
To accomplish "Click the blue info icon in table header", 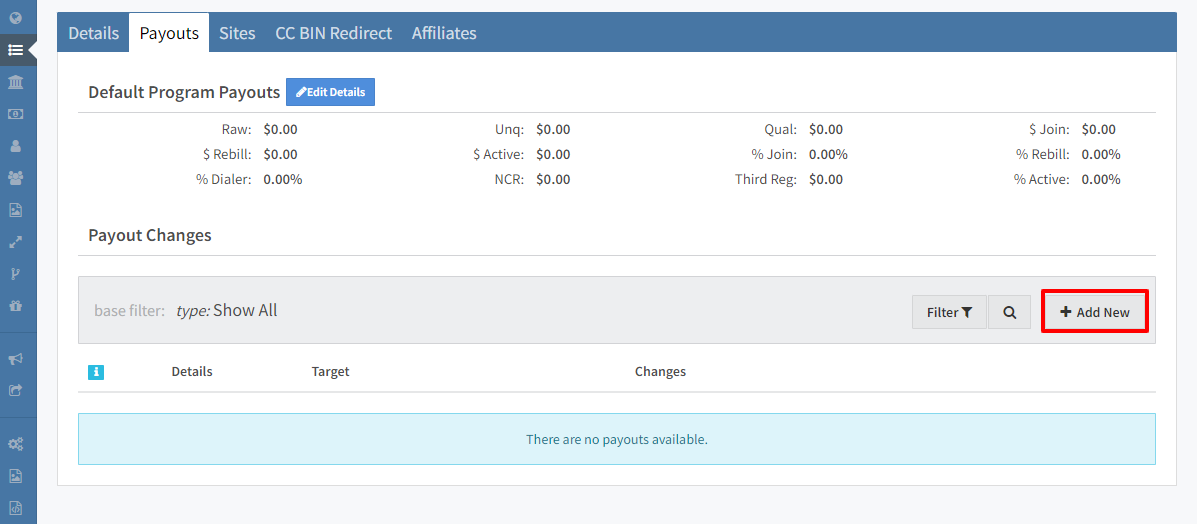I will 97,372.
